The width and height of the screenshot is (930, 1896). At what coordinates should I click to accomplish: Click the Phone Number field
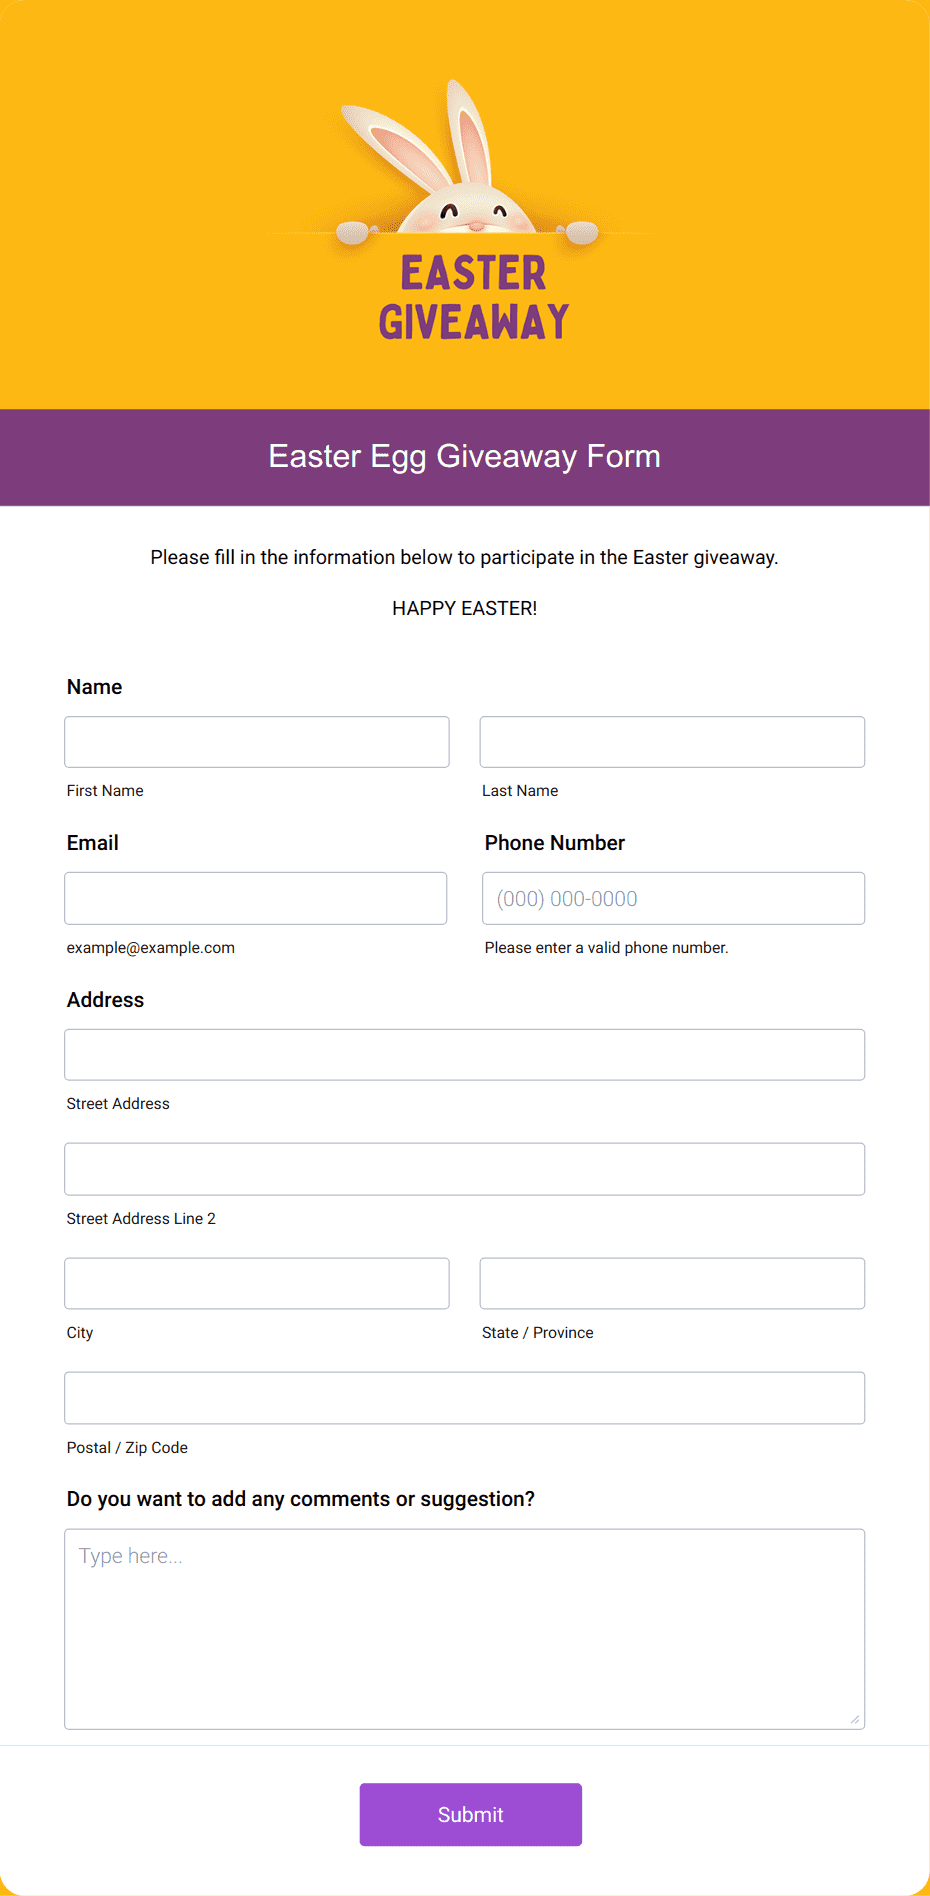(674, 898)
